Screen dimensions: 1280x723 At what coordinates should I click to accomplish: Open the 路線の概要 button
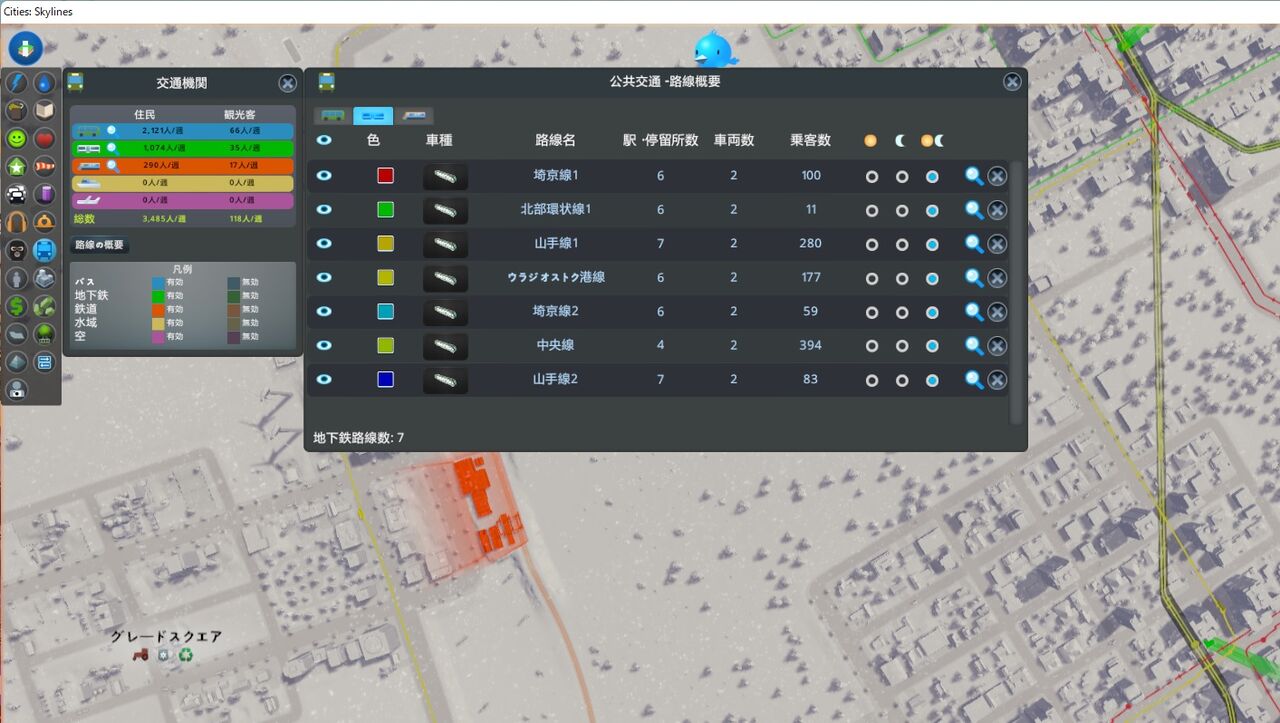click(x=100, y=245)
